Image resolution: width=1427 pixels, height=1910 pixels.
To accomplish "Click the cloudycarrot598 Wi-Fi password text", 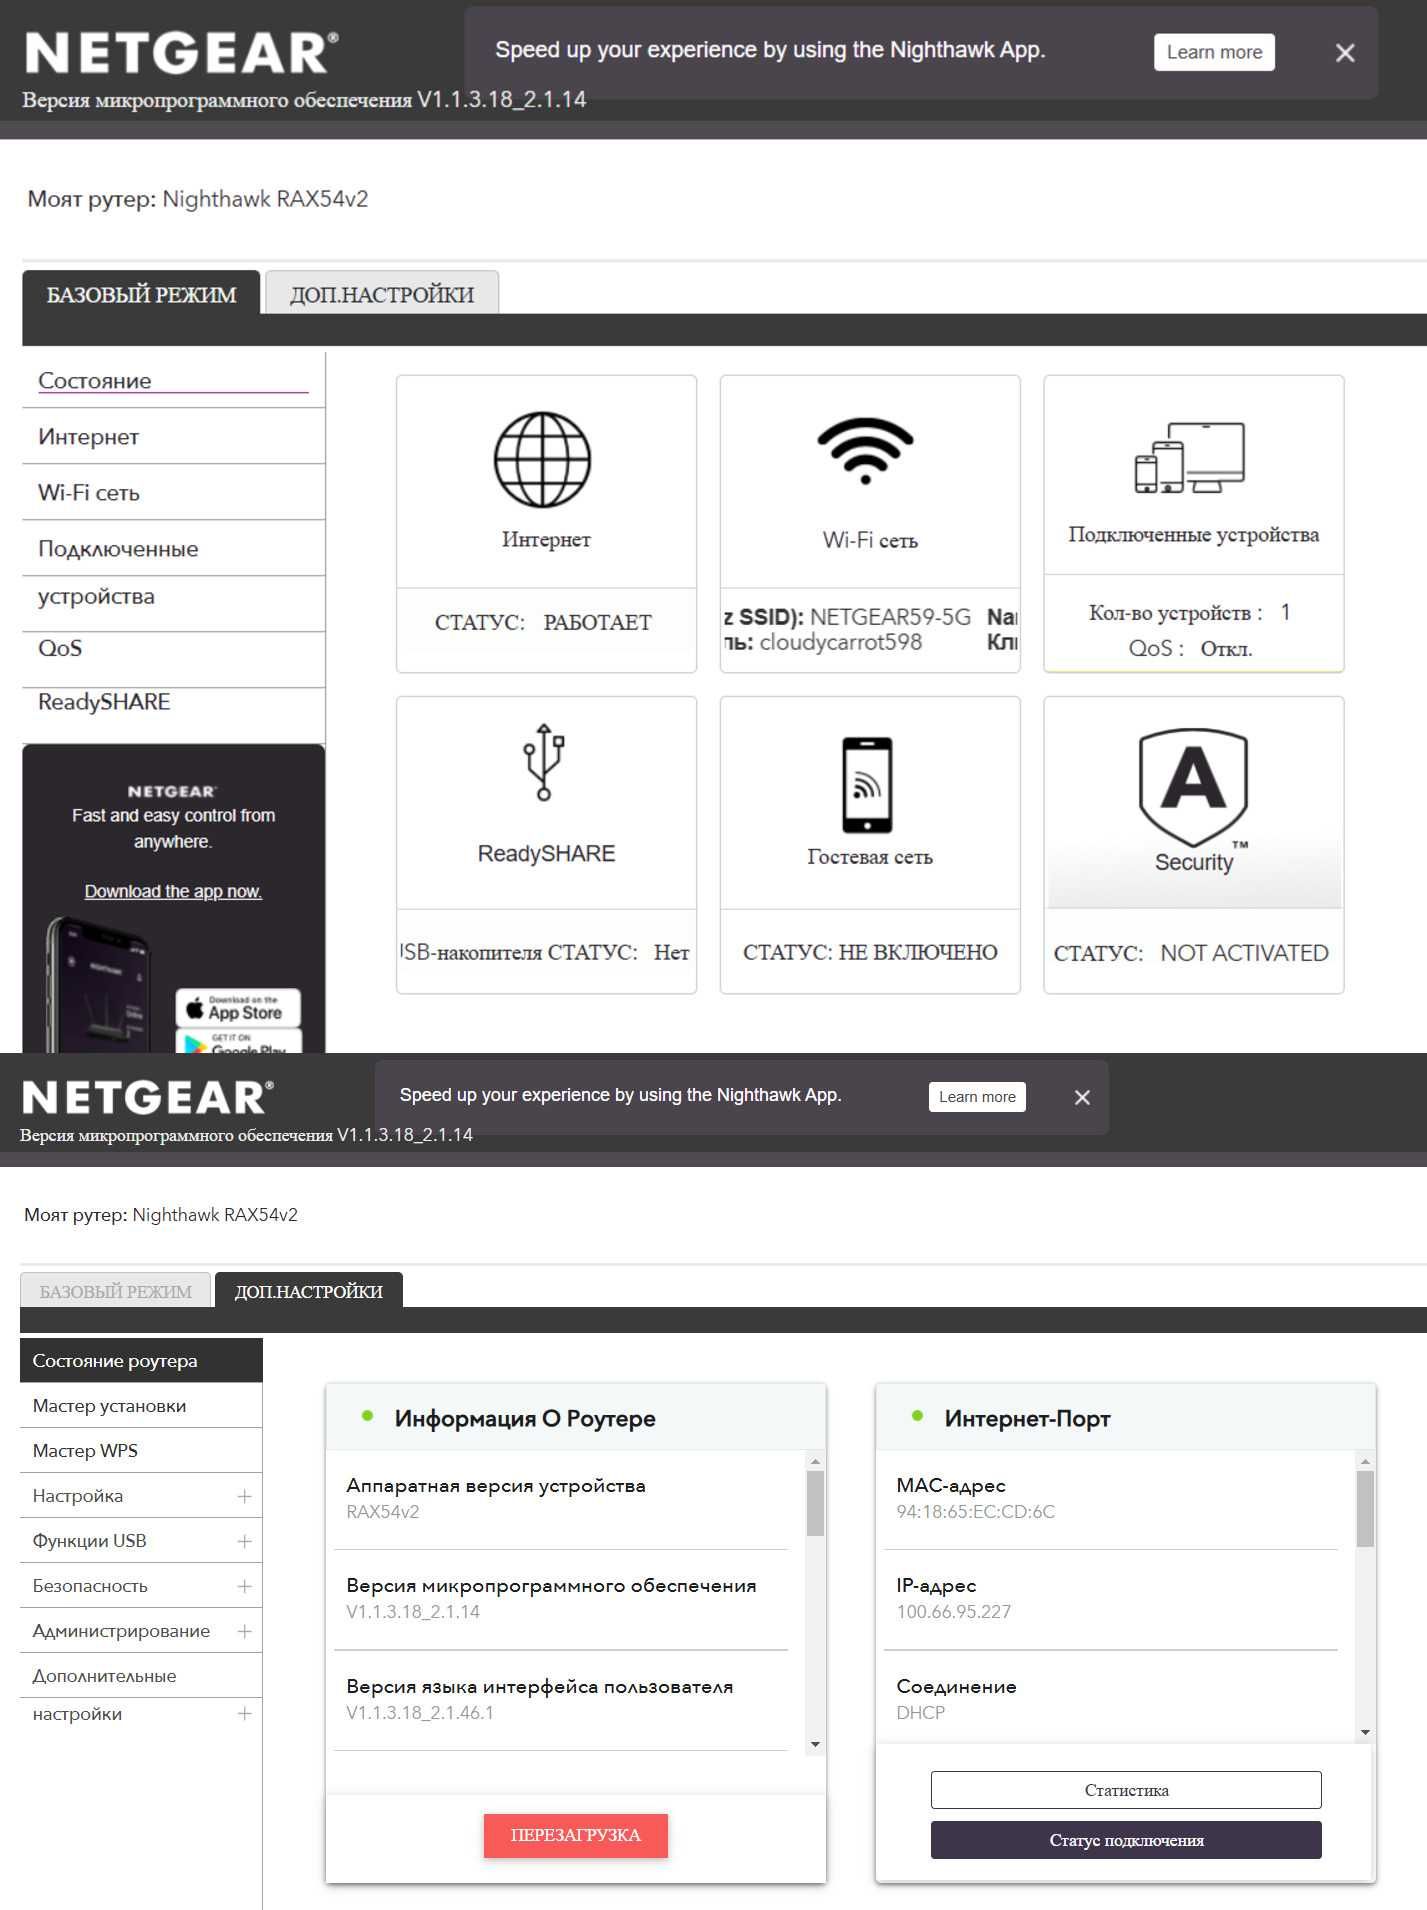I will pyautogui.click(x=840, y=642).
